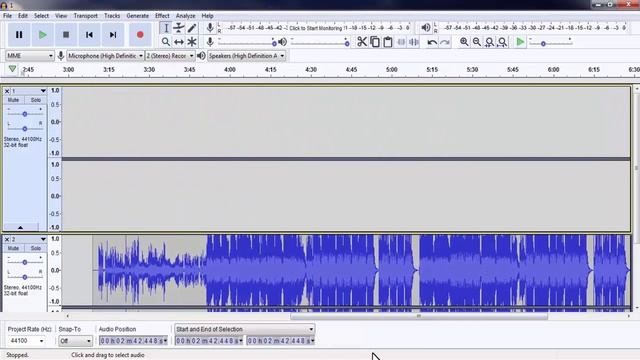This screenshot has height=360, width=640.
Task: Open the Generate menu
Action: tap(138, 16)
